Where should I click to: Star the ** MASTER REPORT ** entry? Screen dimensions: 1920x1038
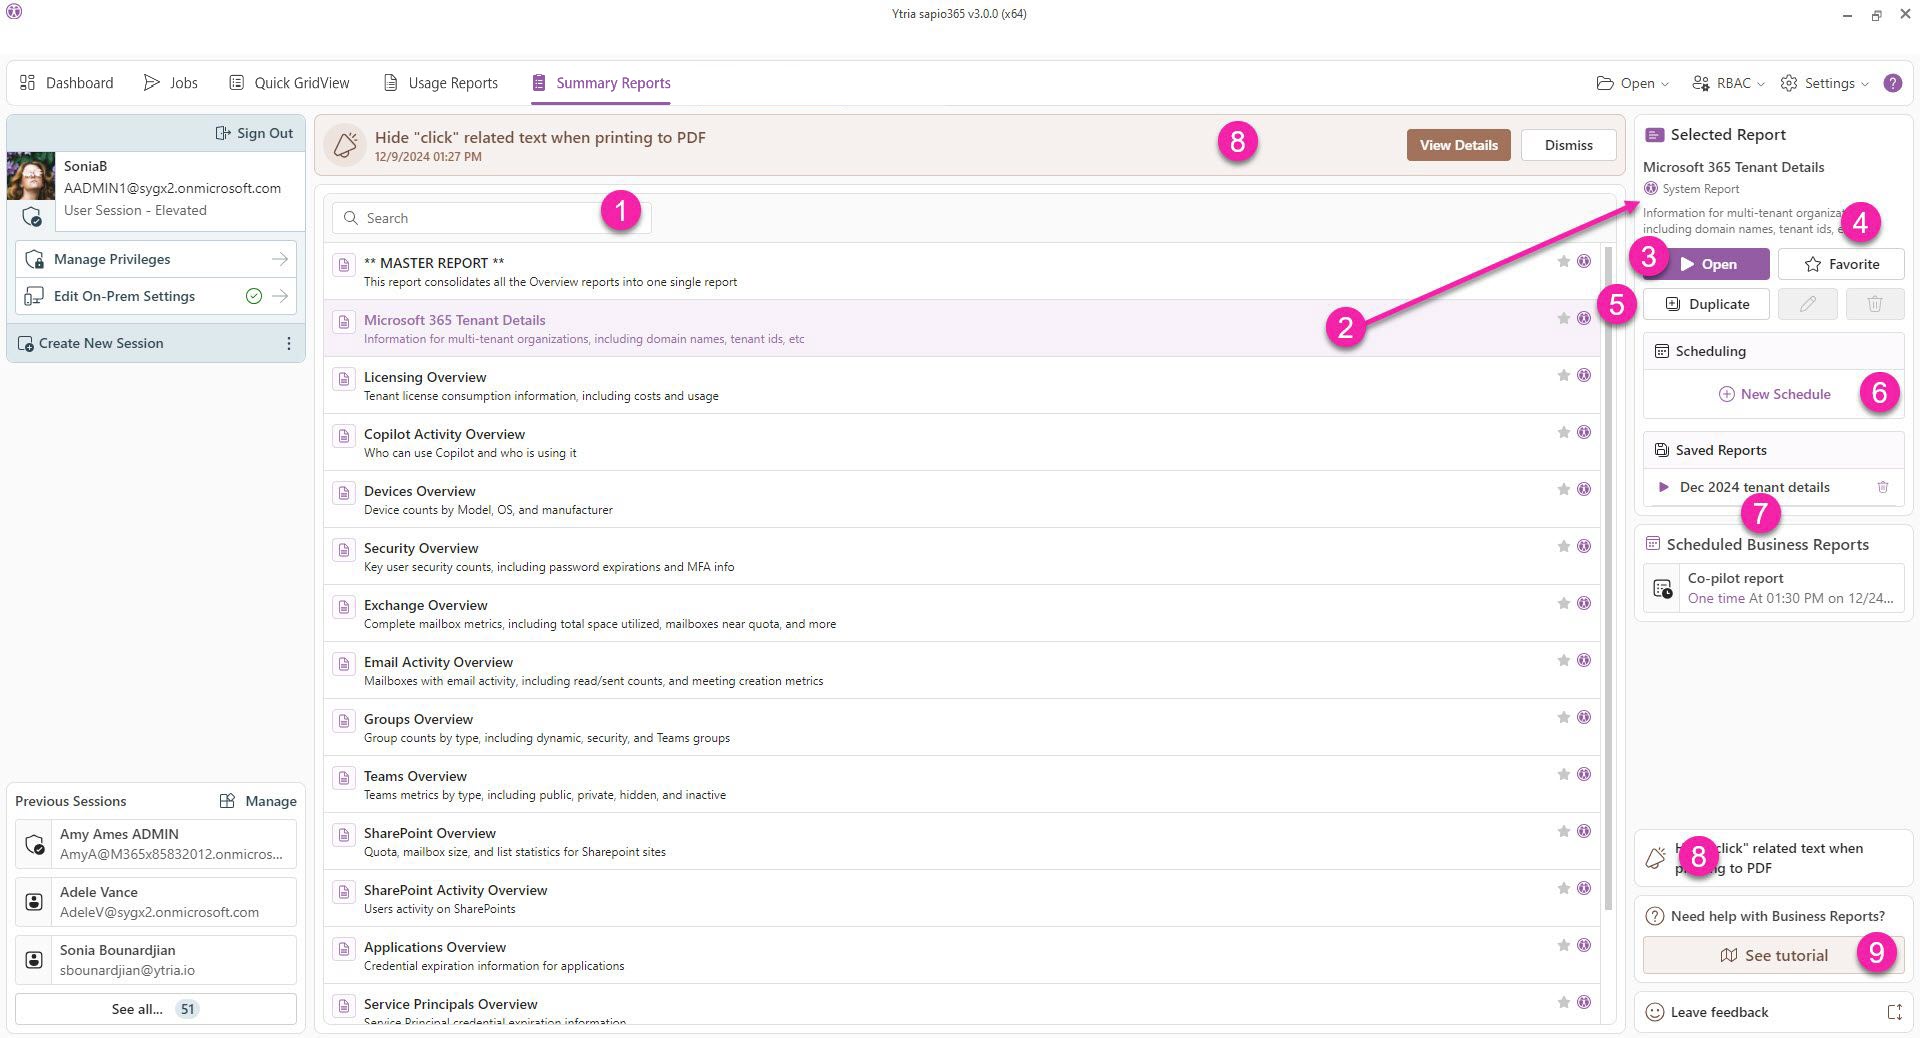[x=1563, y=261]
